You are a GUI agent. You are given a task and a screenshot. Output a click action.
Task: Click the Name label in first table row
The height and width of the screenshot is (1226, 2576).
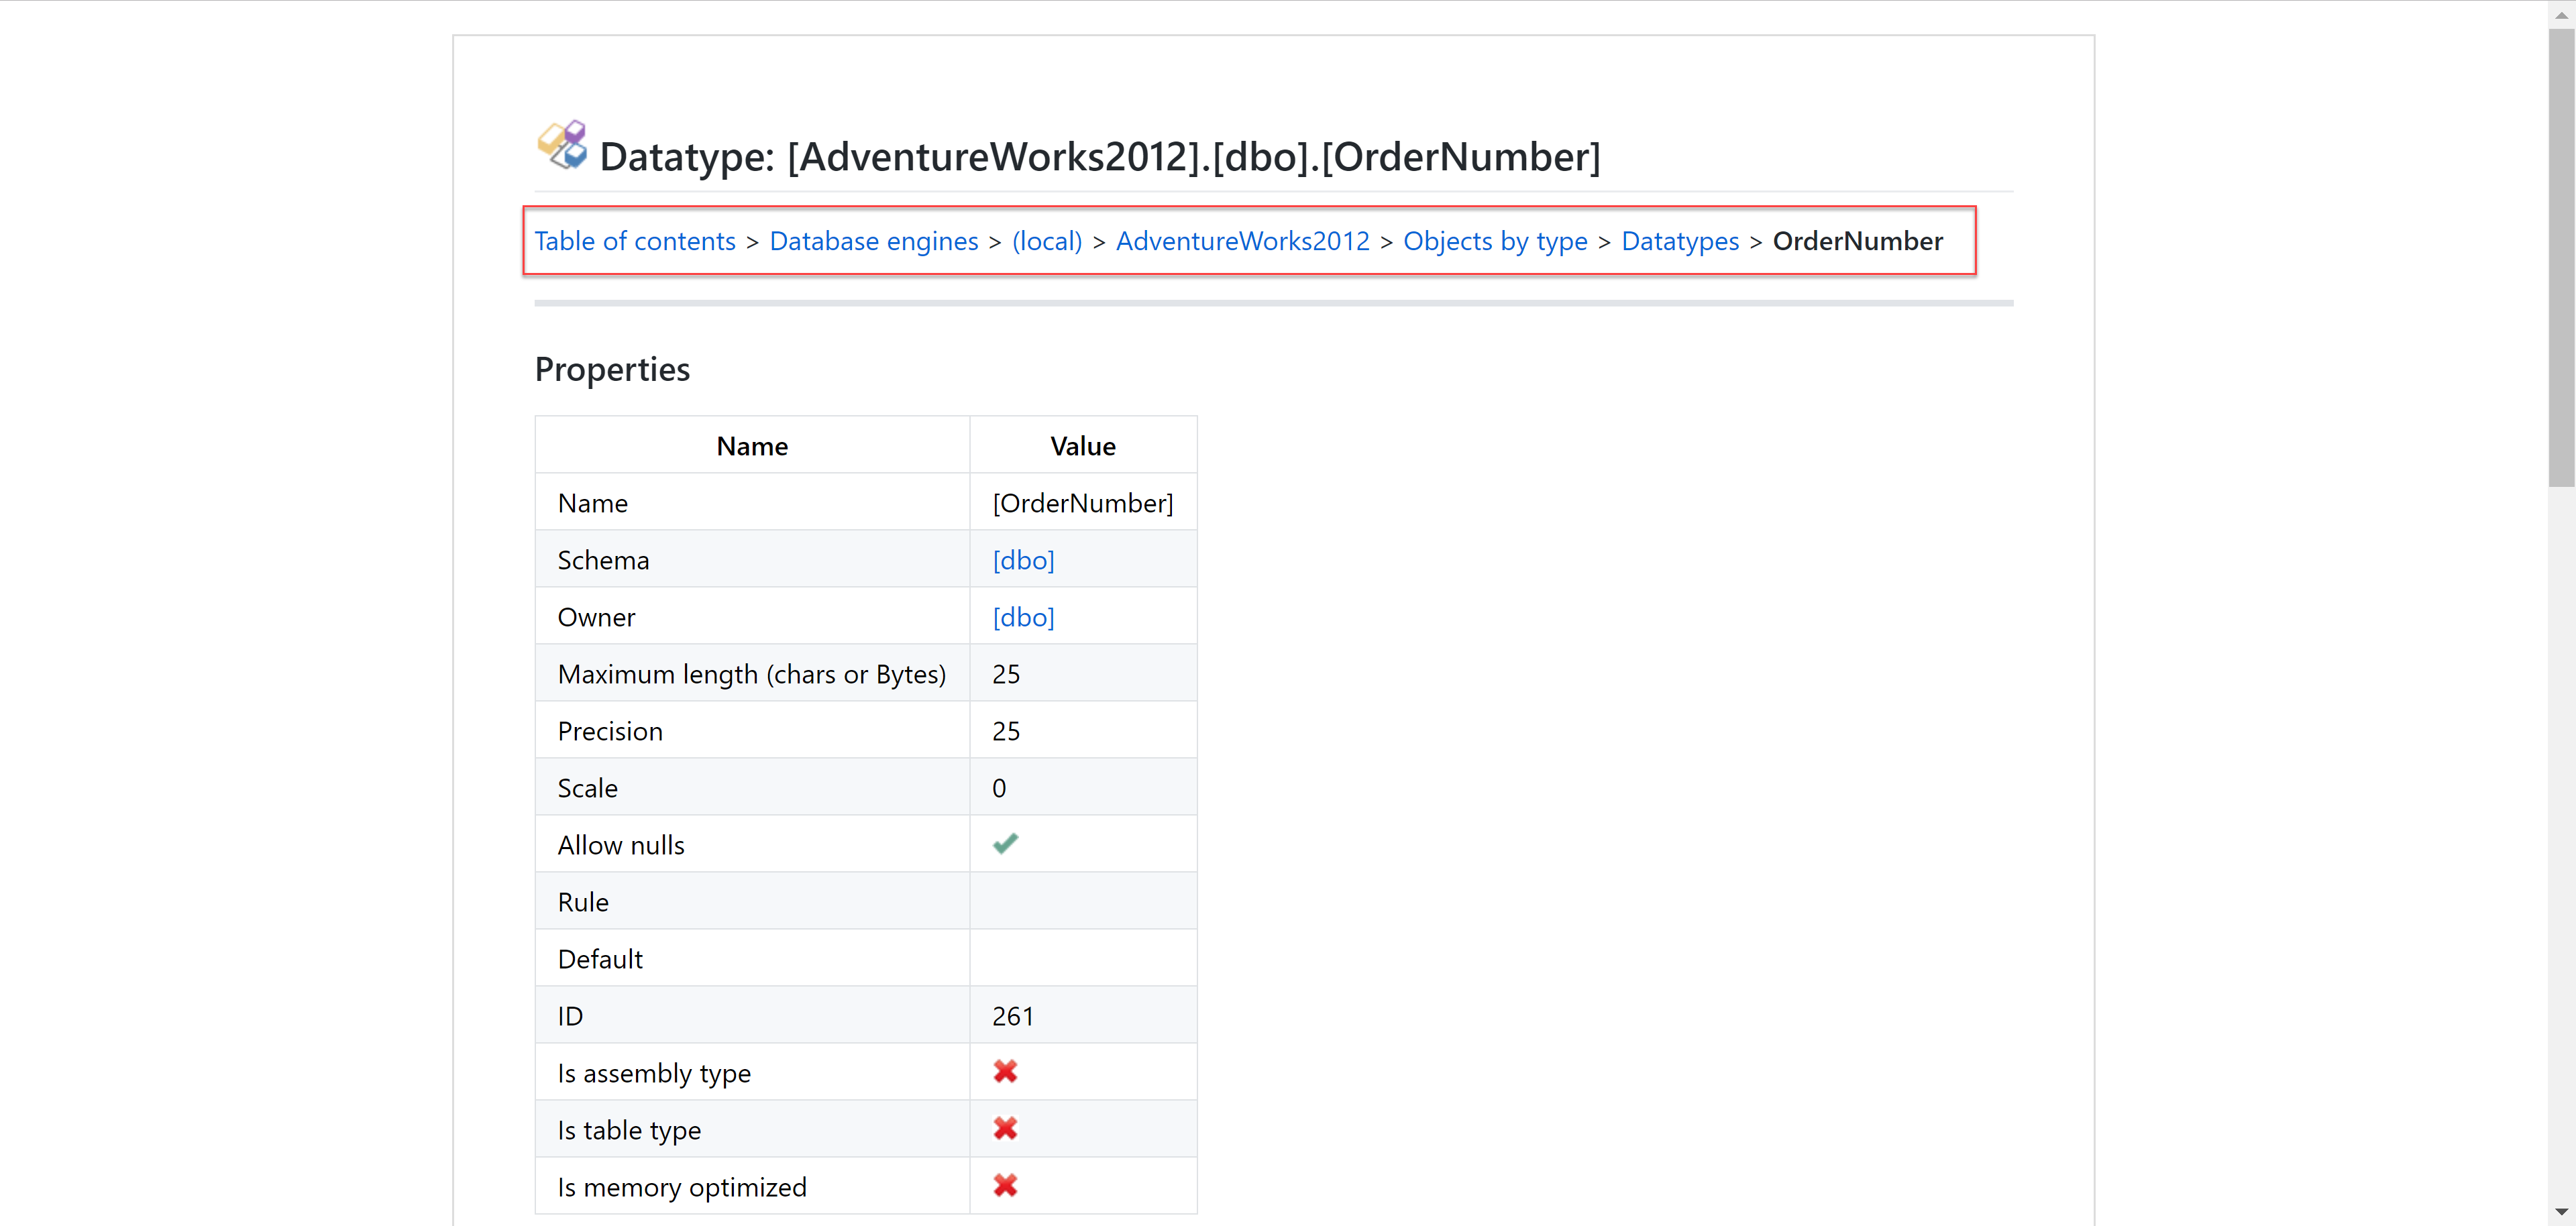click(x=593, y=503)
